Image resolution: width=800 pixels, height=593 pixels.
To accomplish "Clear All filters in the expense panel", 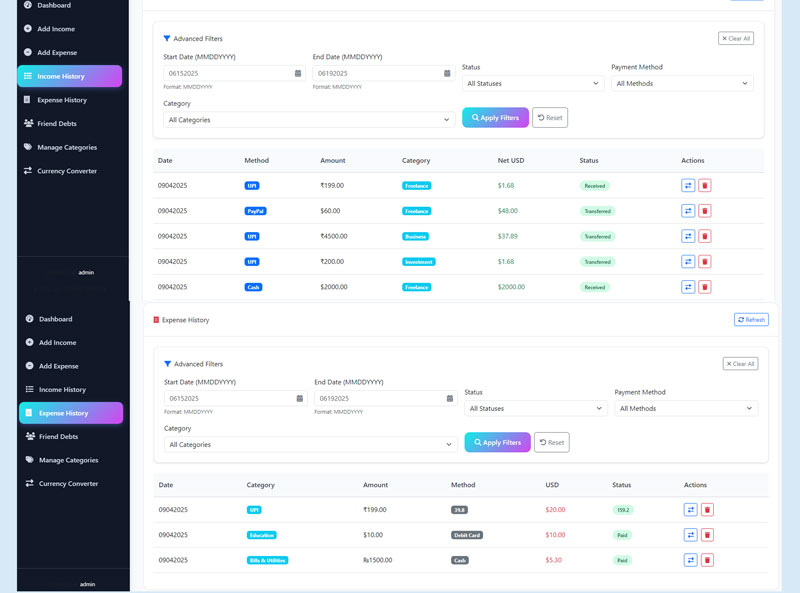I will pos(740,364).
